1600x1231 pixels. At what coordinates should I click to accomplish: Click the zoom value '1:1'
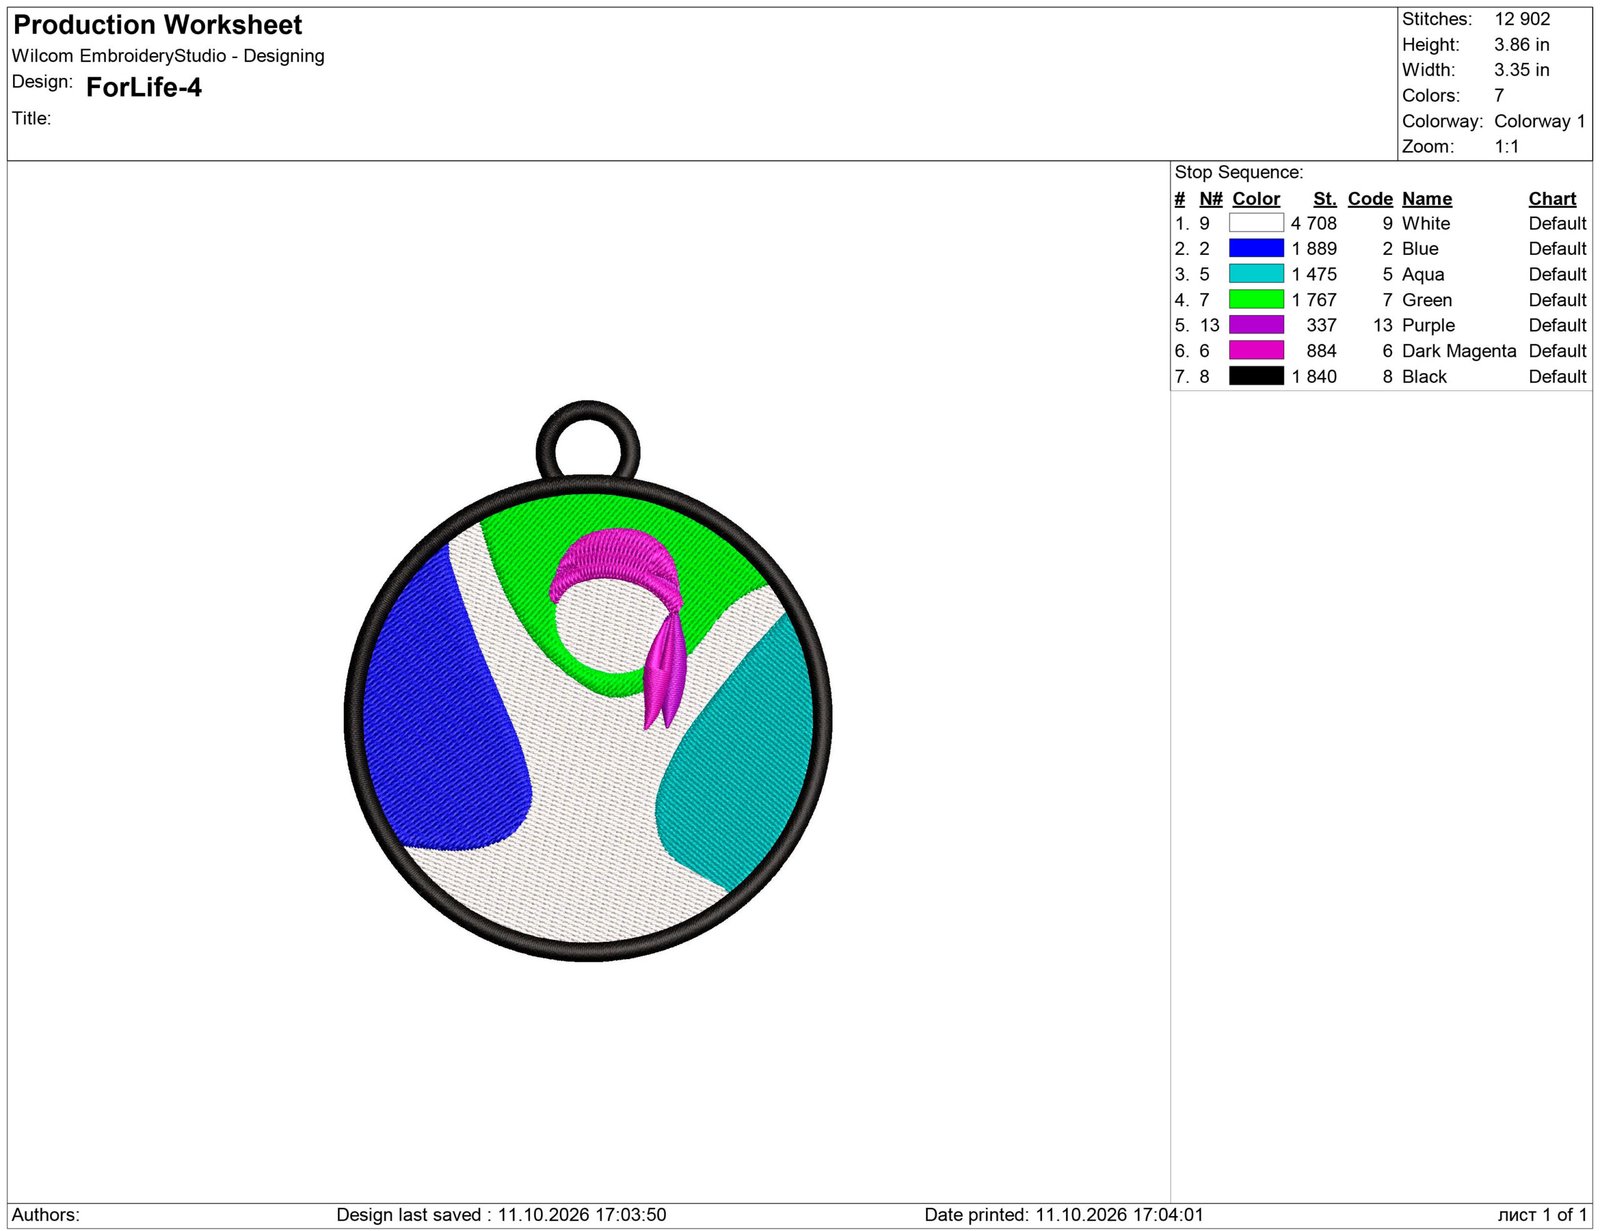point(1507,147)
